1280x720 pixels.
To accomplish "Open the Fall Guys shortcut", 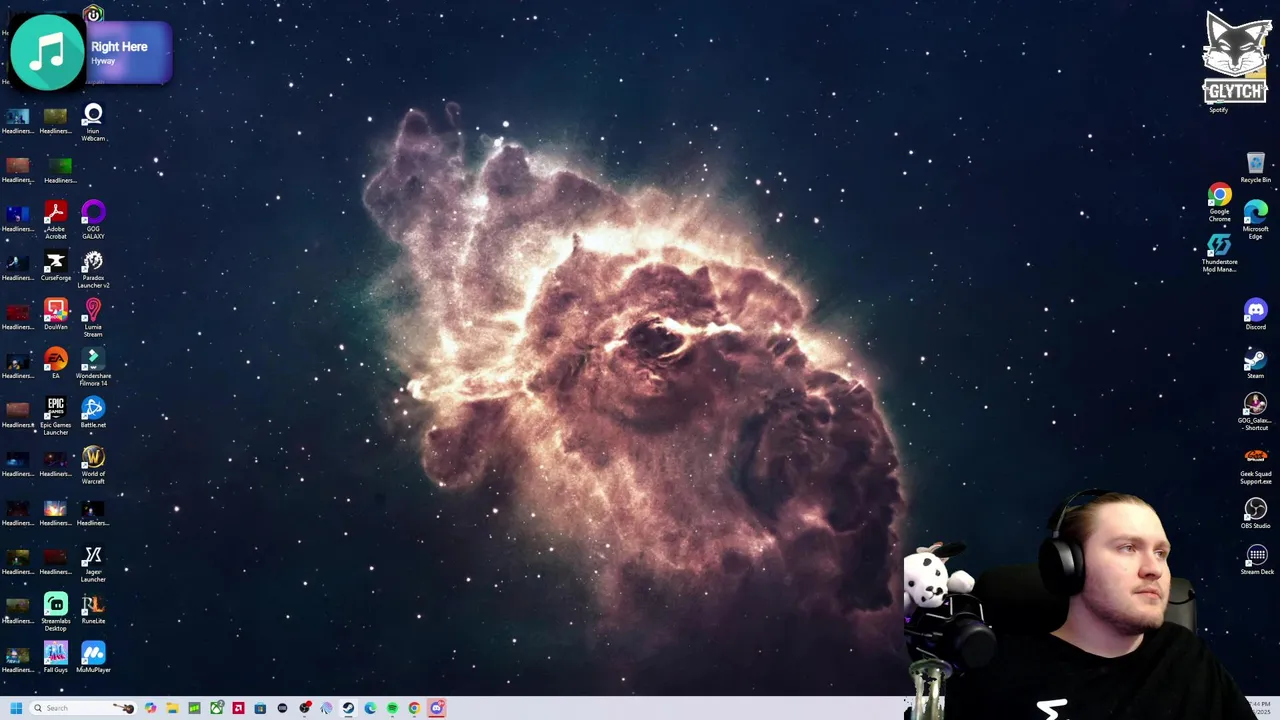I will tap(55, 657).
